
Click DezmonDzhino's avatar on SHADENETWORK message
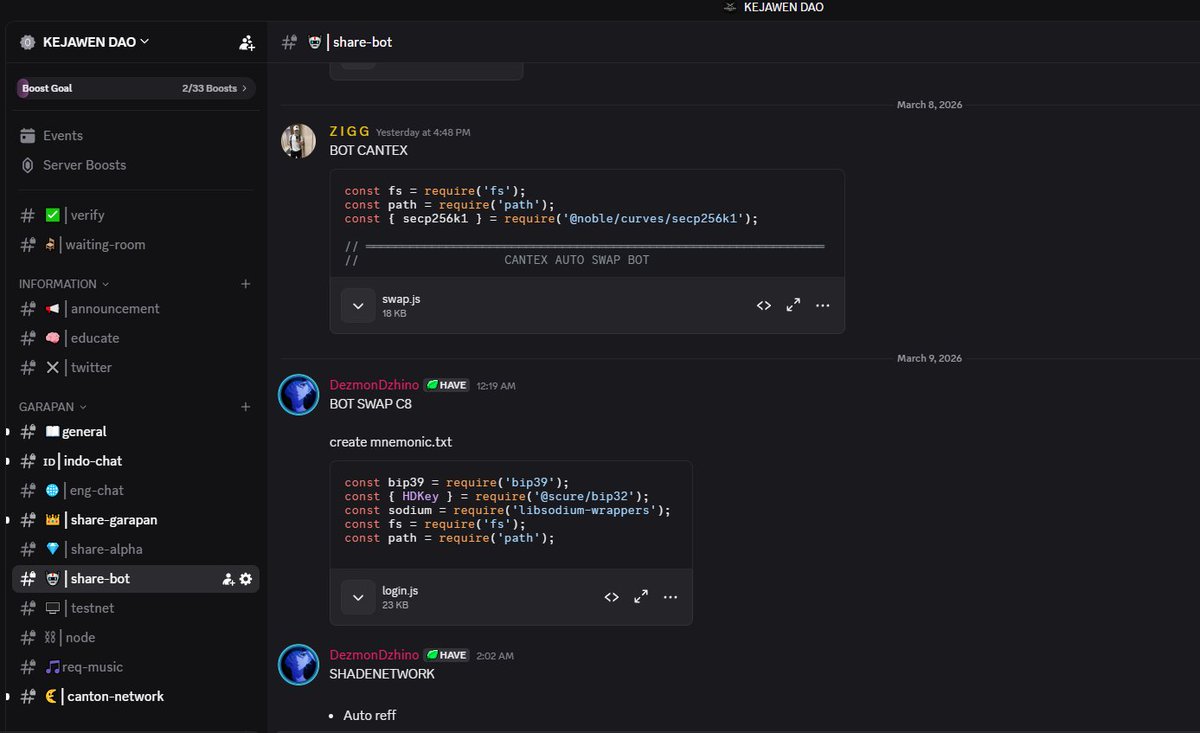click(x=298, y=665)
